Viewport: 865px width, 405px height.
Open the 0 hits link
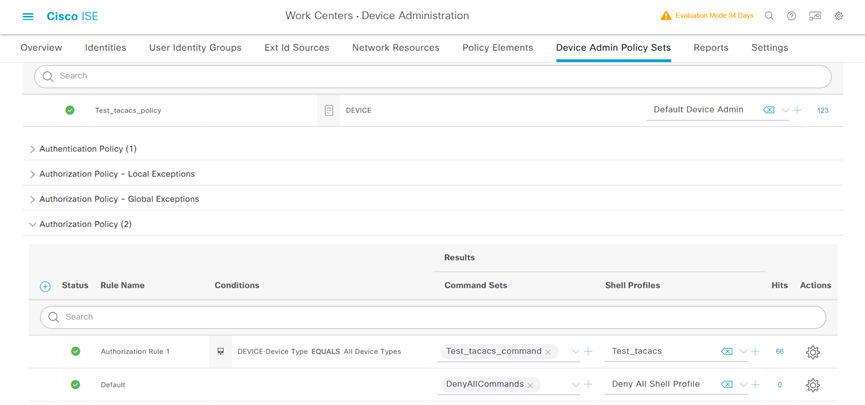[779, 385]
